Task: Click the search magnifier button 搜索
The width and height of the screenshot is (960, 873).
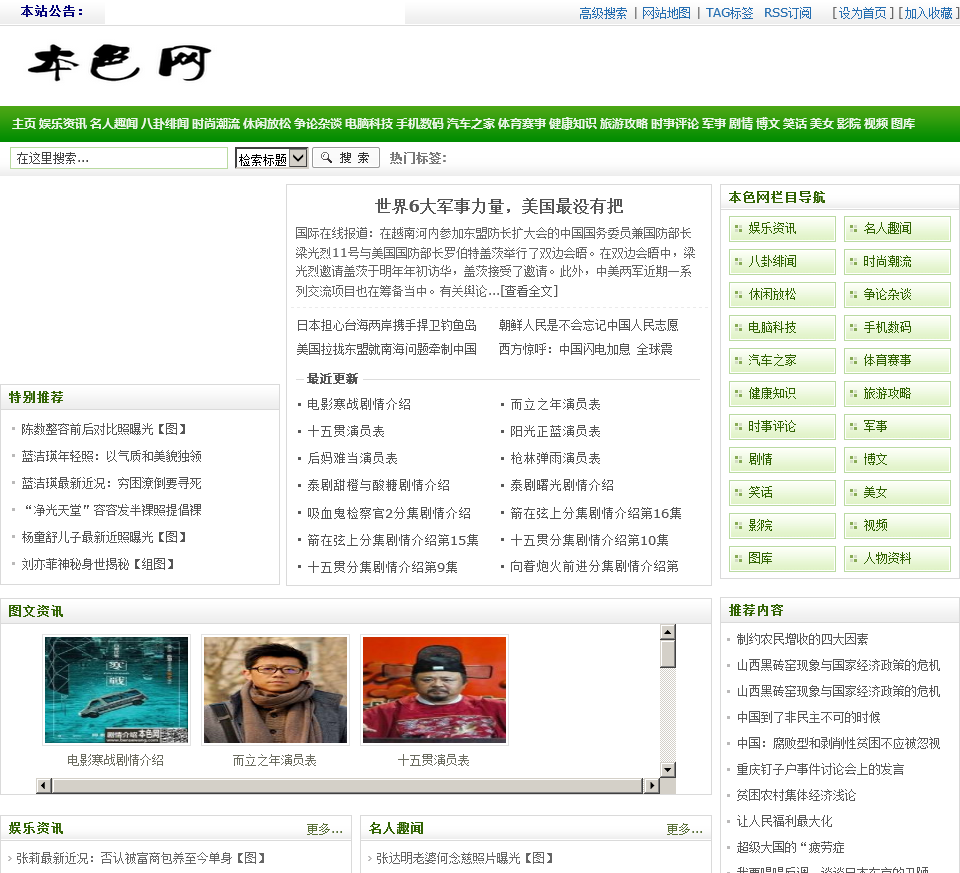Action: point(346,158)
